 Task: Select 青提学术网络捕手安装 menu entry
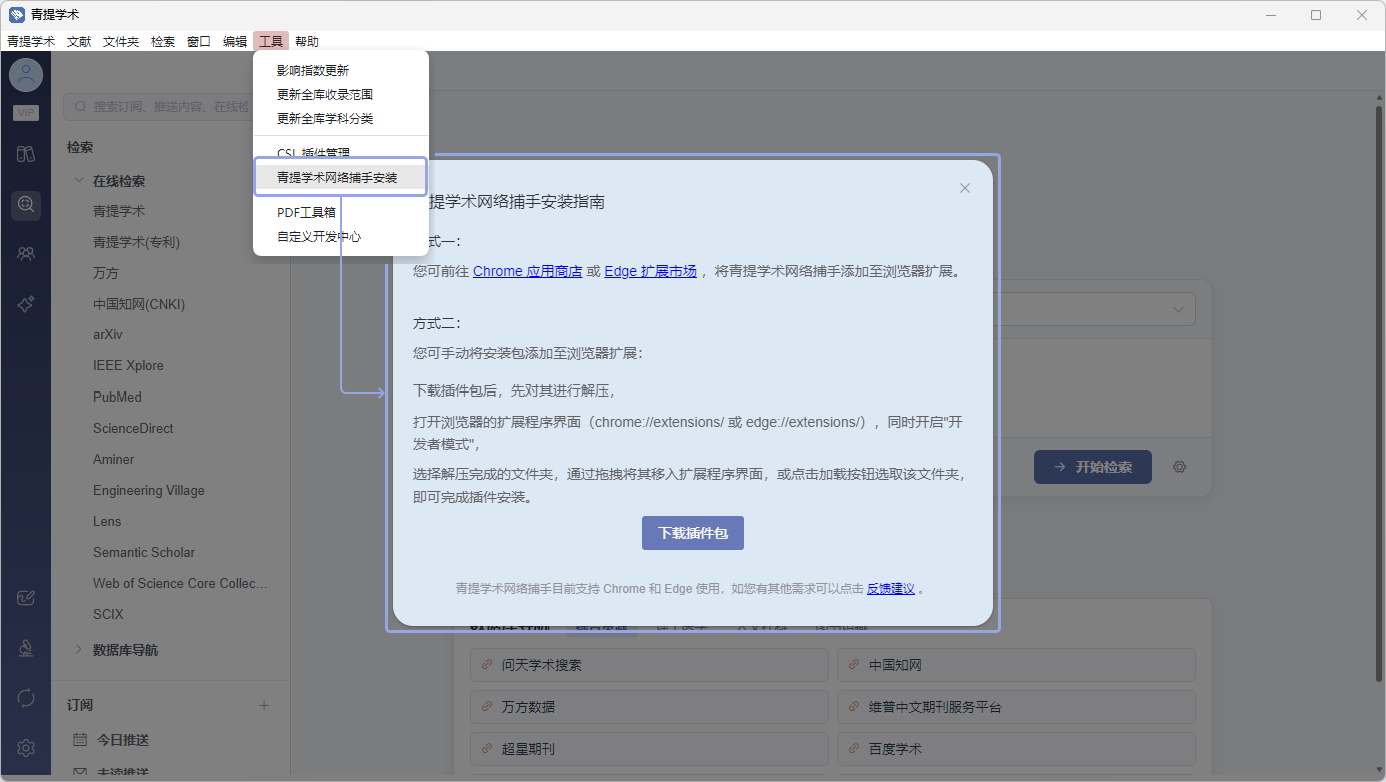[x=341, y=177]
